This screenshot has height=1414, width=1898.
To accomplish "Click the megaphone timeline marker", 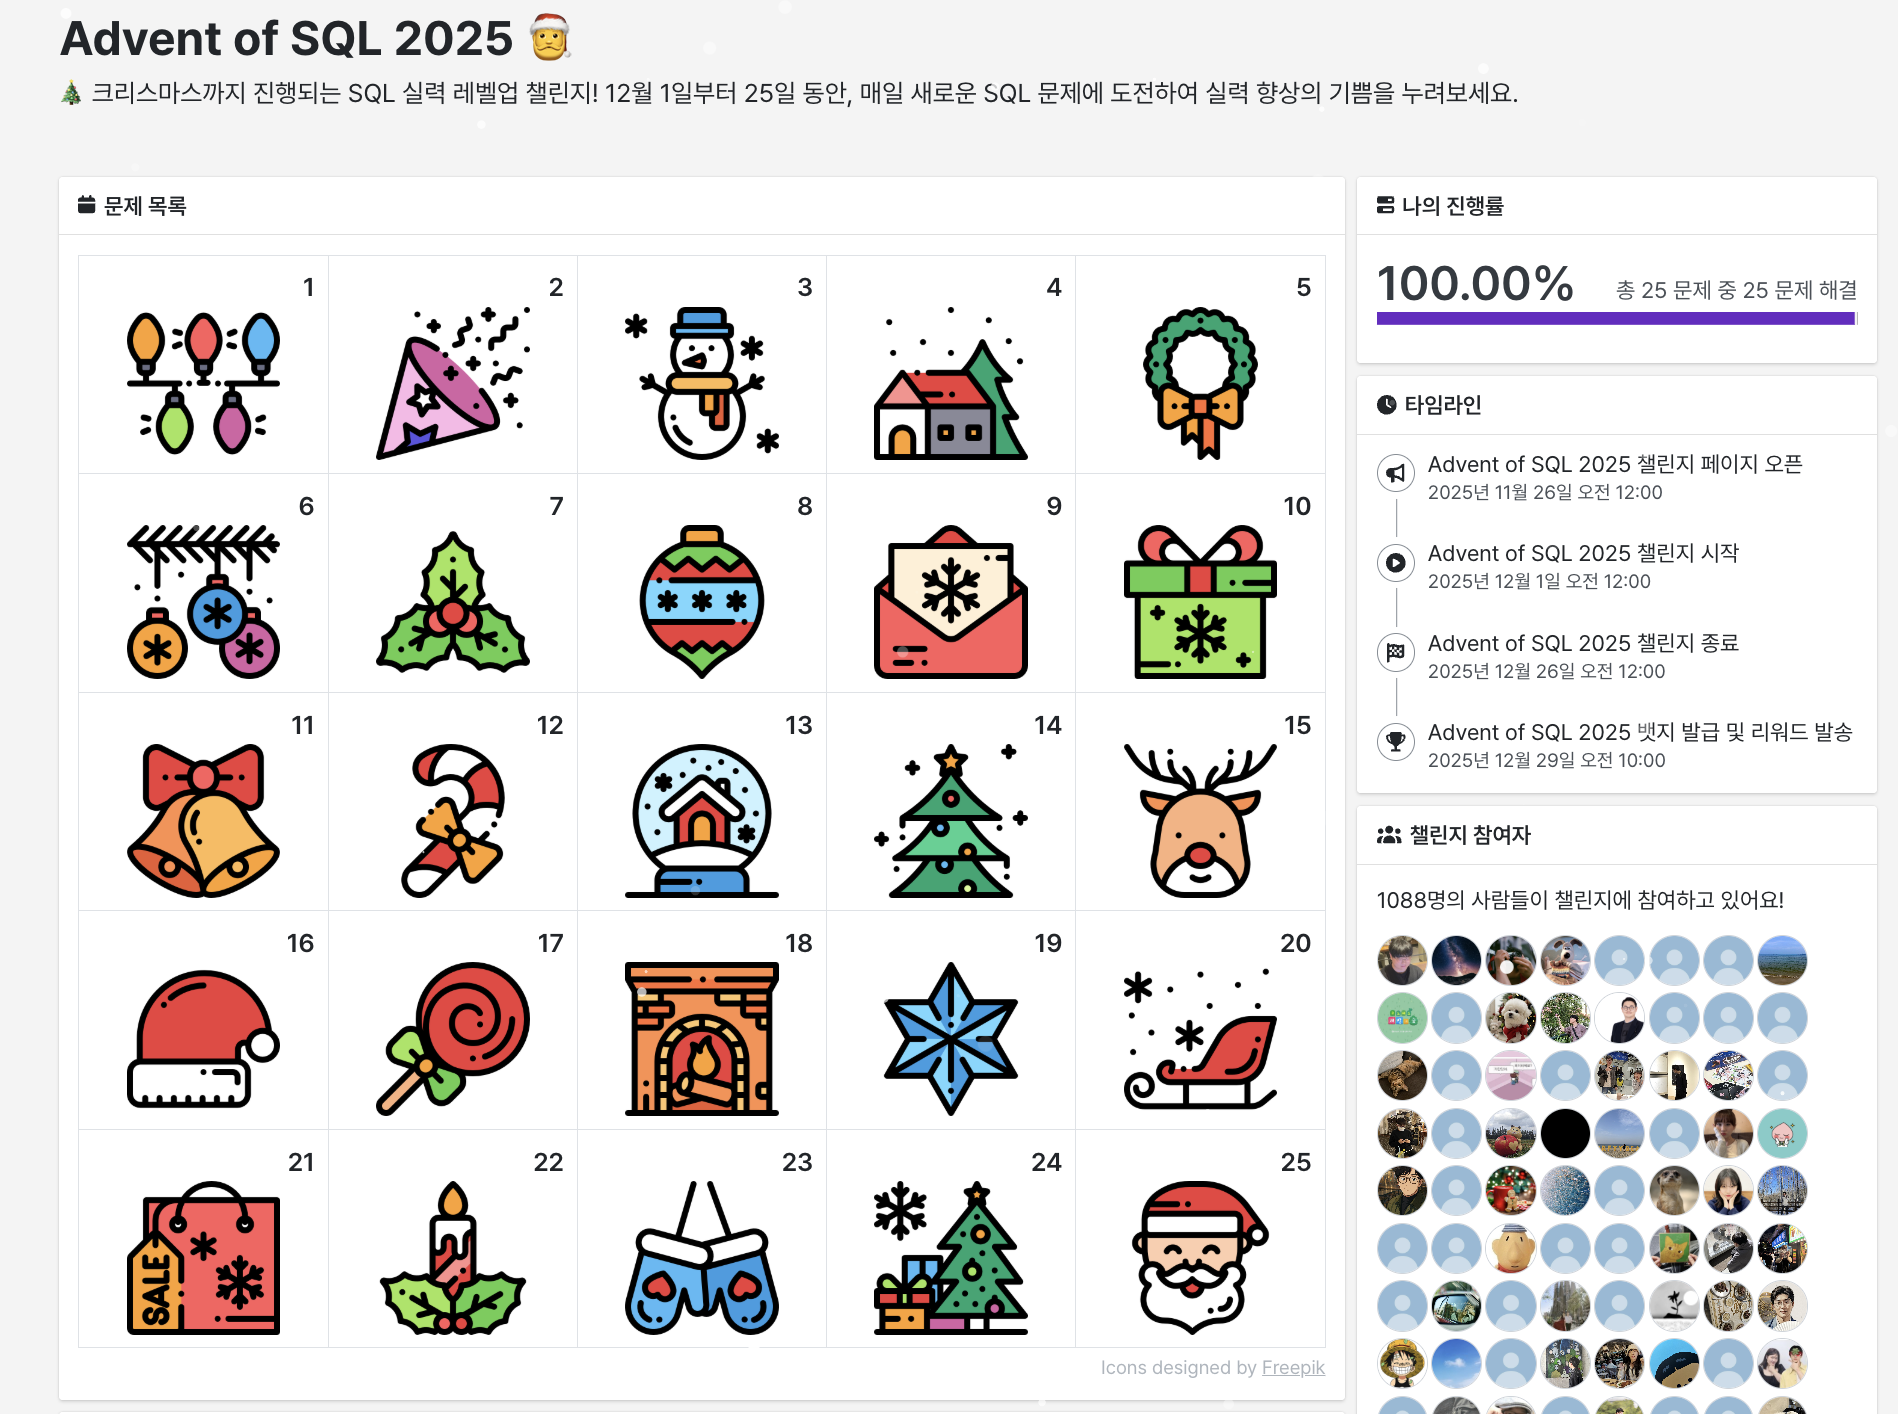I will 1396,473.
